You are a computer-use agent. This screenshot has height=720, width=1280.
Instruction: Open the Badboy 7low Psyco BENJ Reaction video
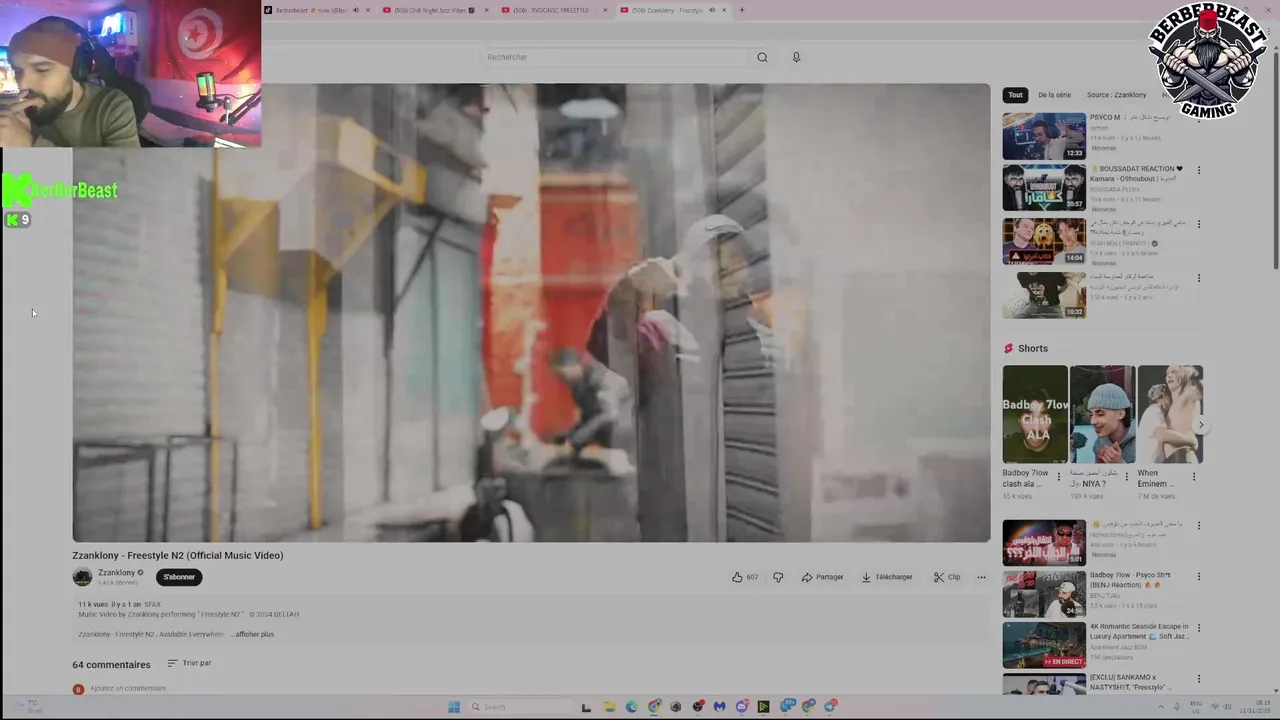(x=1044, y=594)
